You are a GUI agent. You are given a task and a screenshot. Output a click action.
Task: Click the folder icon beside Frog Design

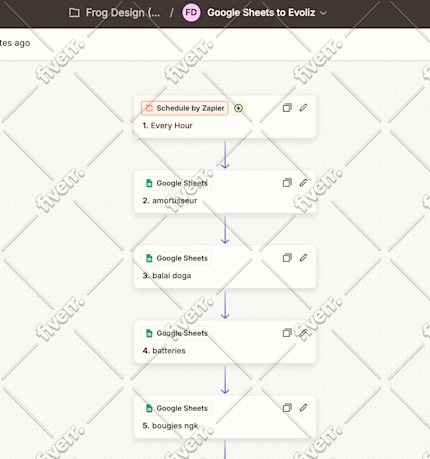tap(74, 13)
